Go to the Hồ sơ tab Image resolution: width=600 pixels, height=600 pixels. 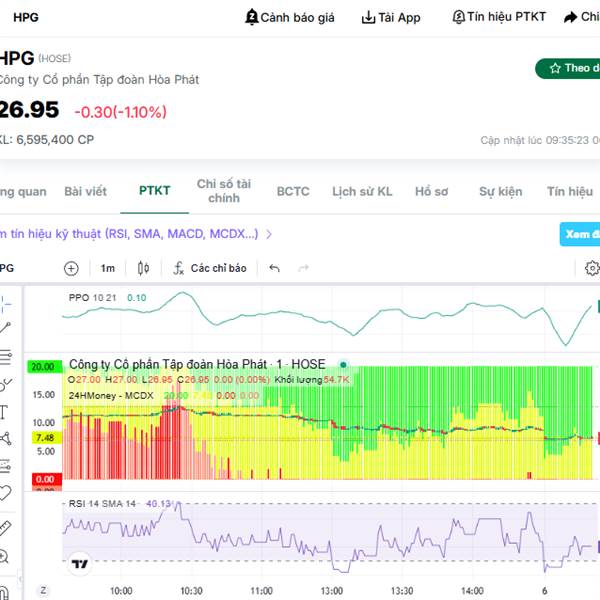coord(431,191)
